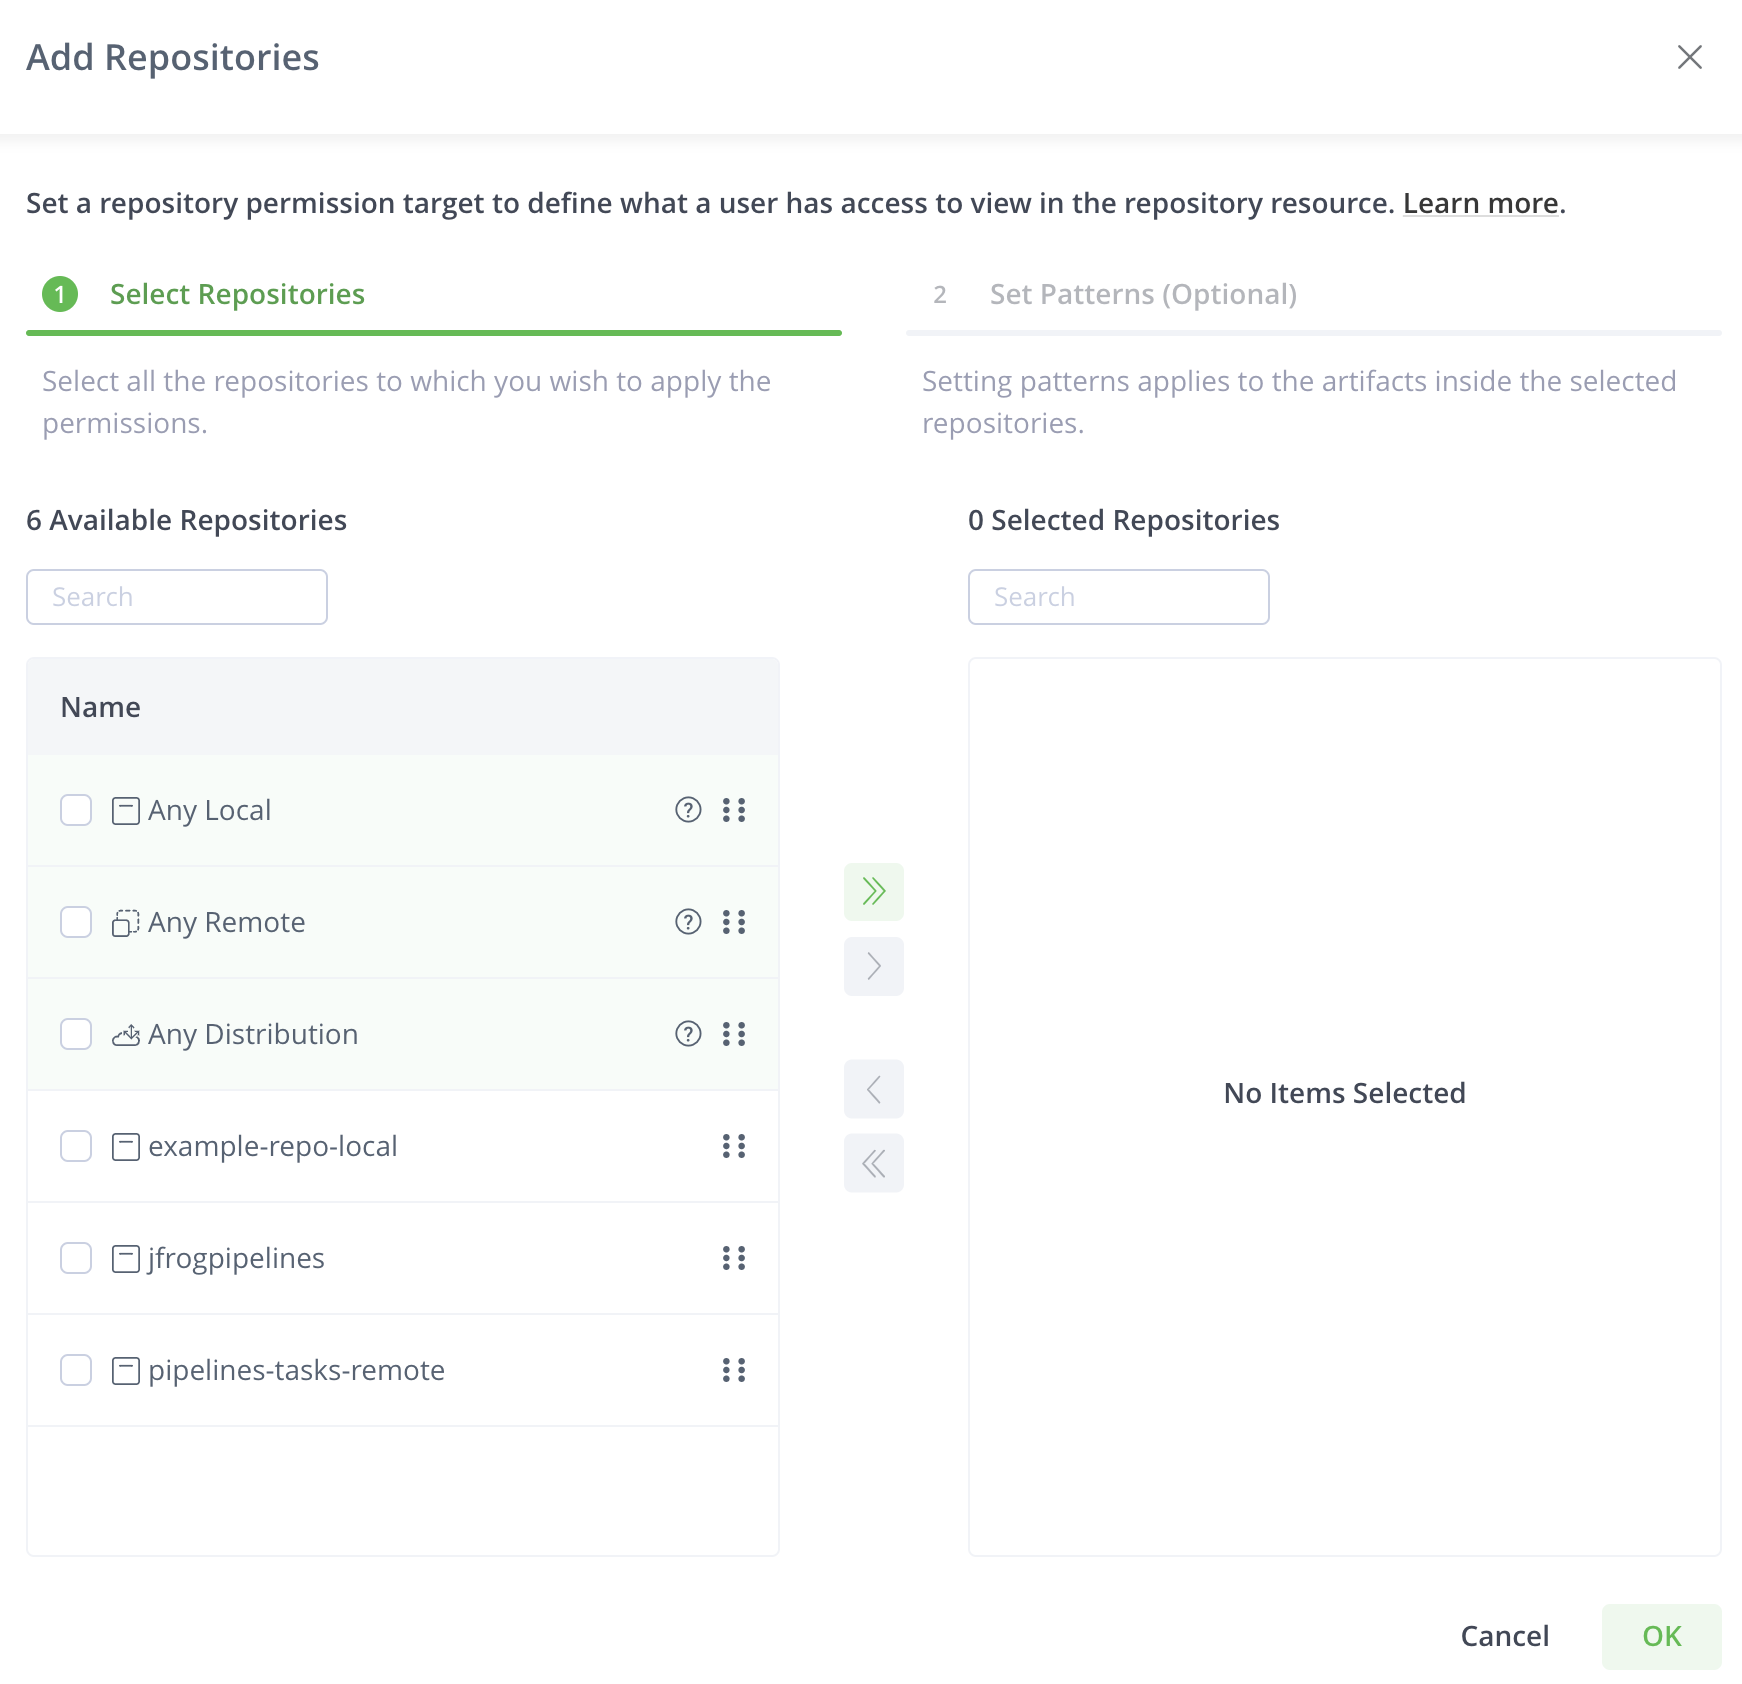1742x1684 pixels.
Task: Check the Any Local checkbox
Action: tap(76, 810)
